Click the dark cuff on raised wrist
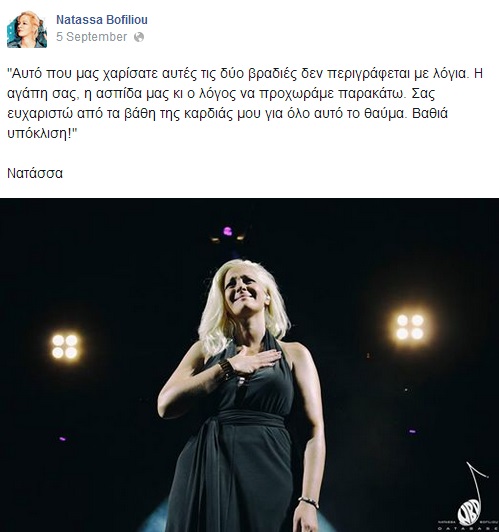The image size is (499, 532). pos(226,369)
